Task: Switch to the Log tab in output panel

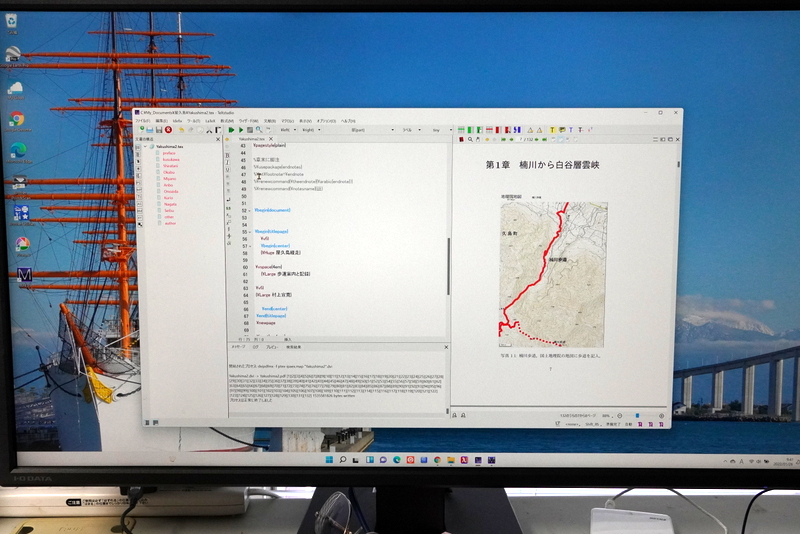Action: 256,347
